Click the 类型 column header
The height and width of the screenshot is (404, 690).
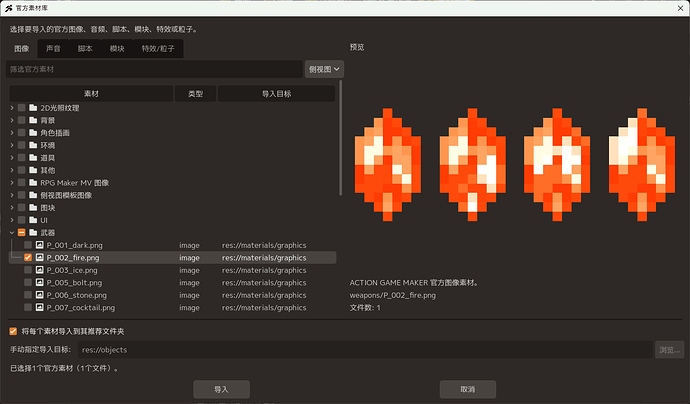(195, 94)
